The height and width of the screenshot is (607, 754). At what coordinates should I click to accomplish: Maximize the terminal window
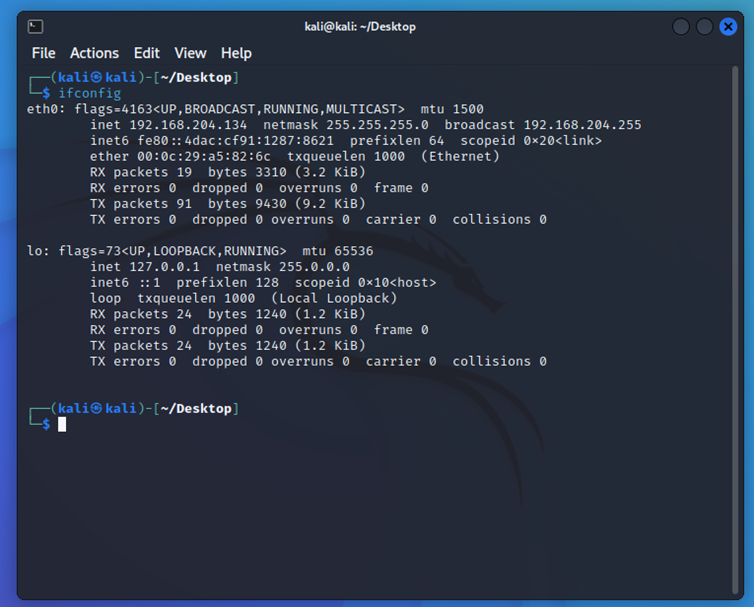(704, 27)
